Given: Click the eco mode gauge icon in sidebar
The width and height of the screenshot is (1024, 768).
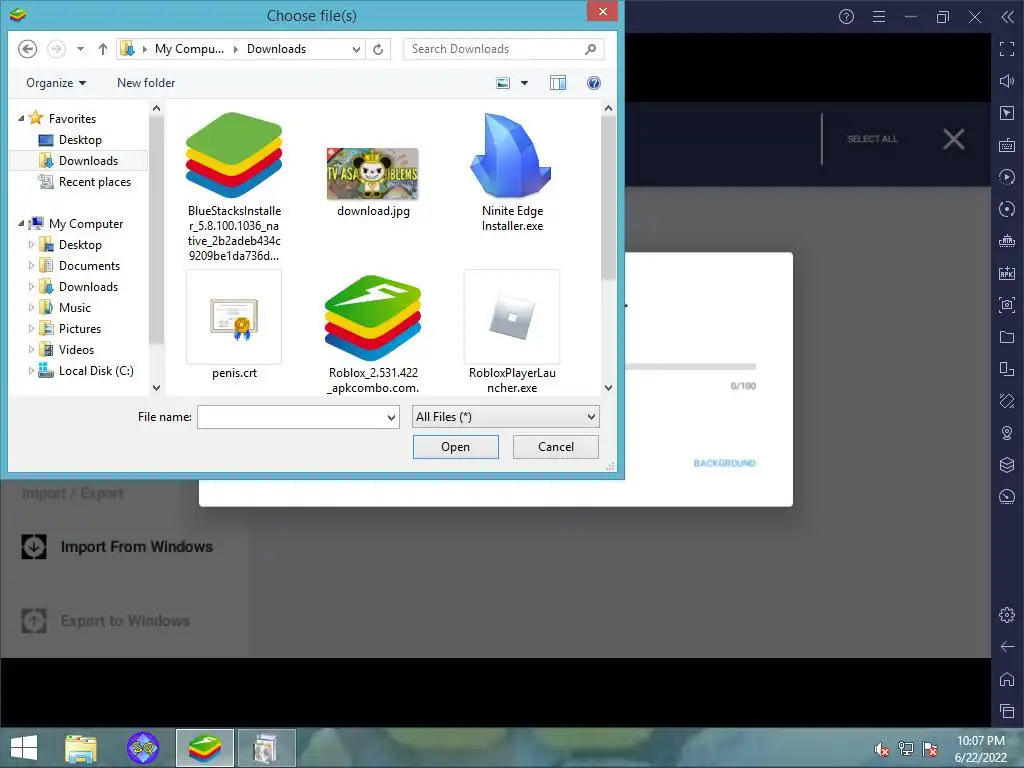Looking at the screenshot, I should 1007,497.
